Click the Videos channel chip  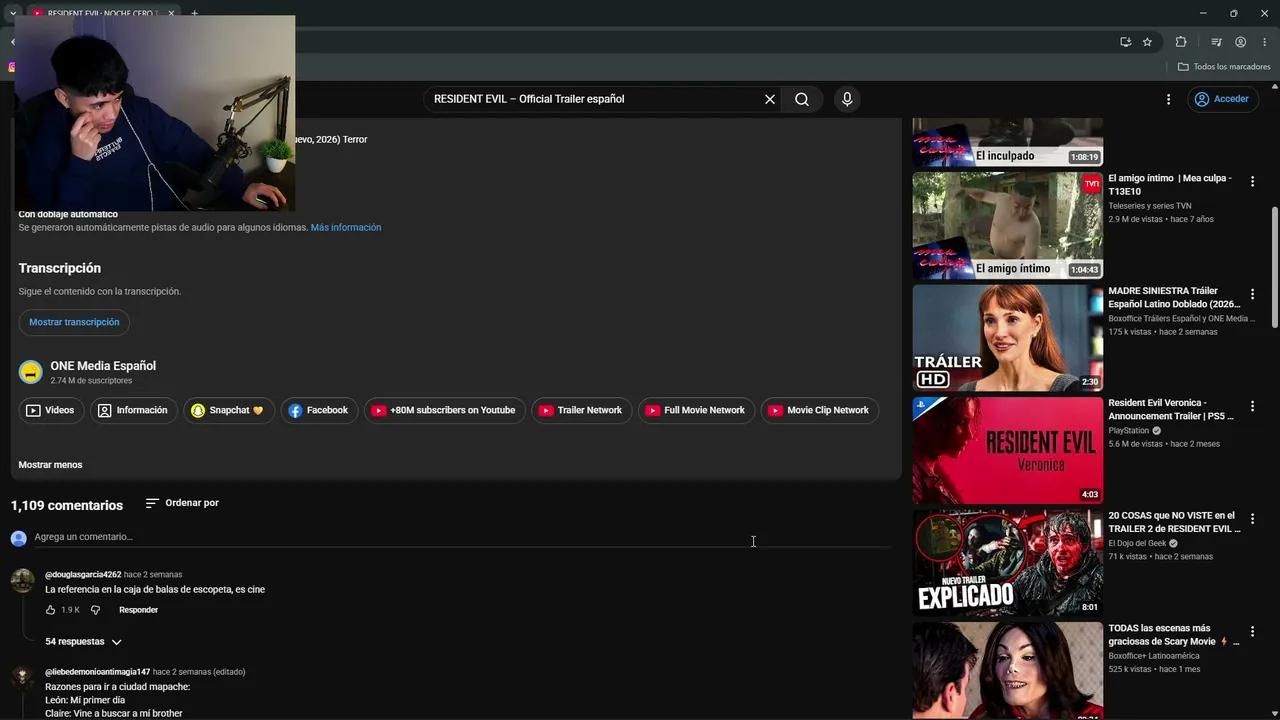pyautogui.click(x=50, y=410)
